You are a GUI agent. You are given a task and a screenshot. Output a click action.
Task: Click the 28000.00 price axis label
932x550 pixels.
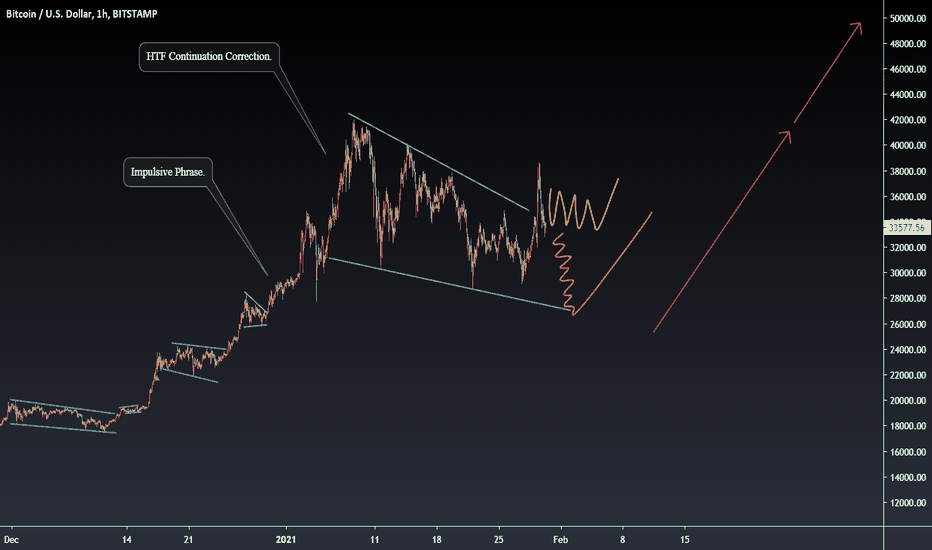(x=908, y=298)
